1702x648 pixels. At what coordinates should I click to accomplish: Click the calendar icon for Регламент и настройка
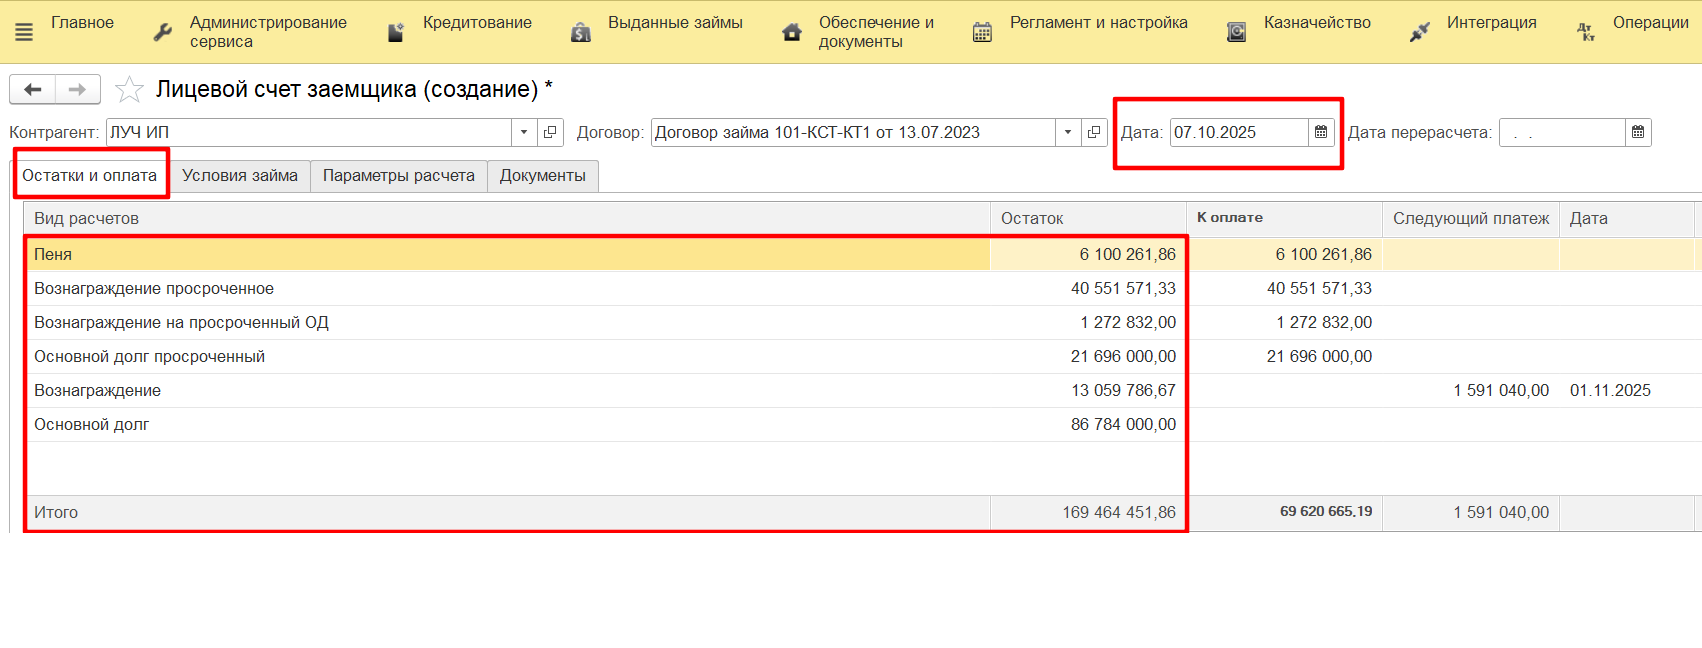(983, 32)
